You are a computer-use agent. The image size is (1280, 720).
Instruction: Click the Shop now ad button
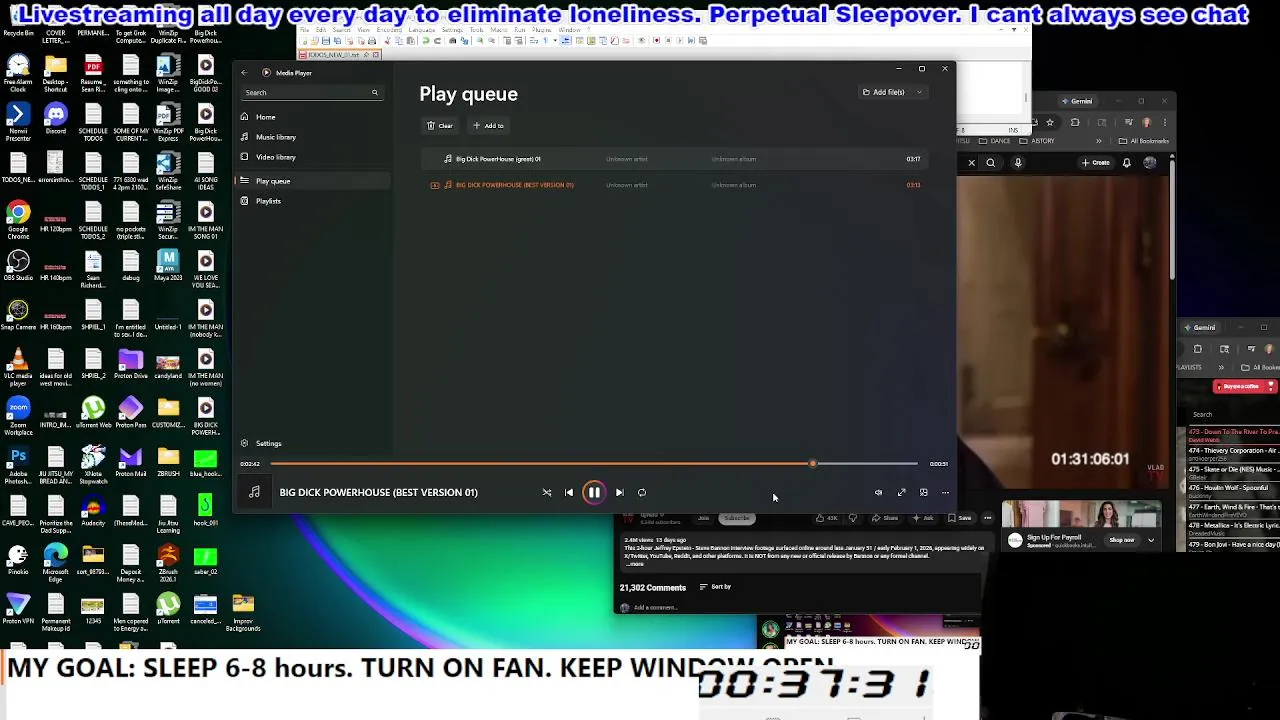click(1121, 540)
